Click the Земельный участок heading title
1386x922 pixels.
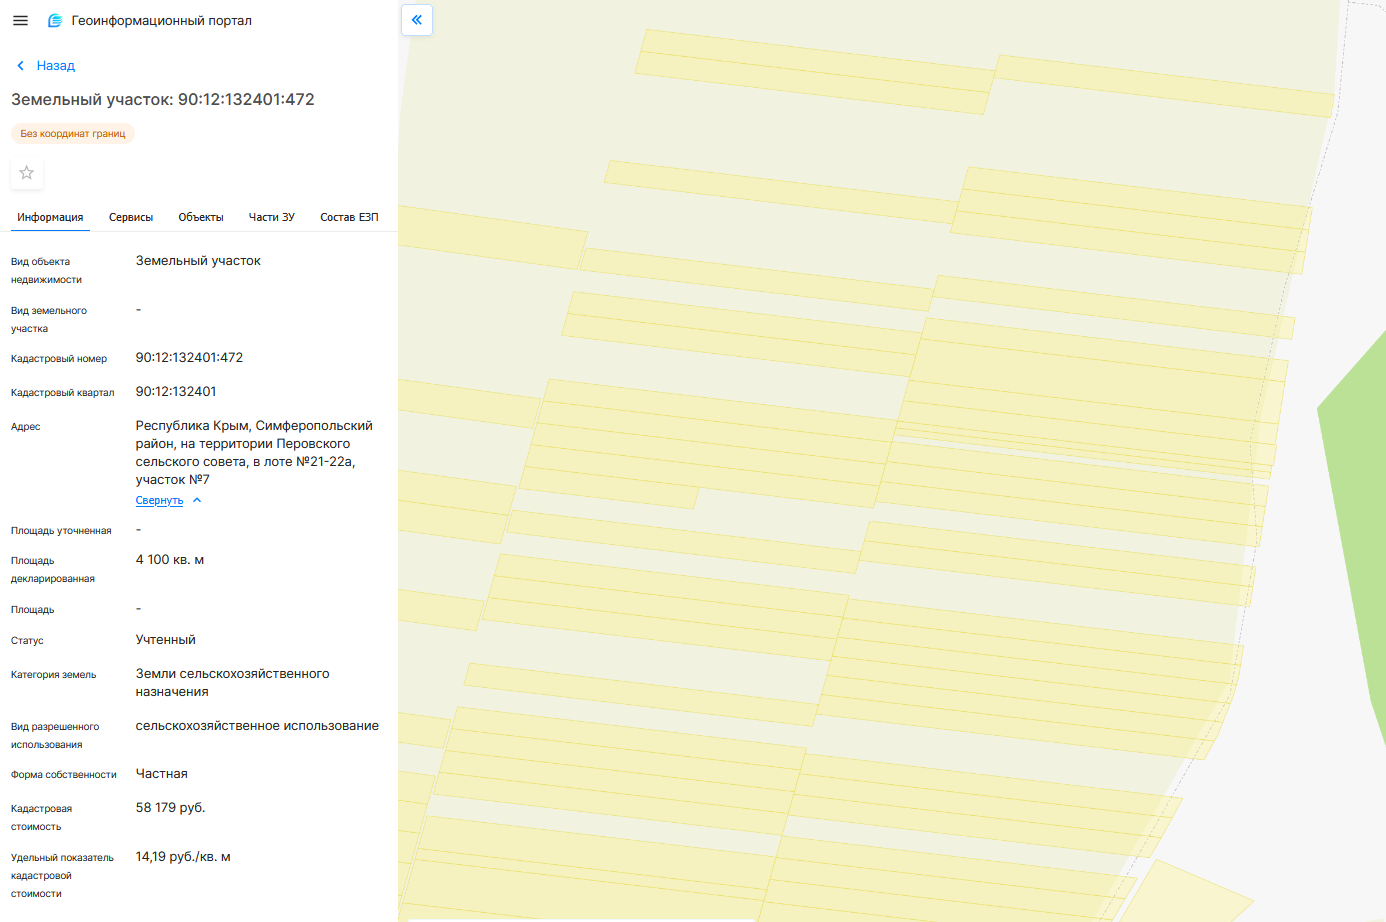point(163,99)
